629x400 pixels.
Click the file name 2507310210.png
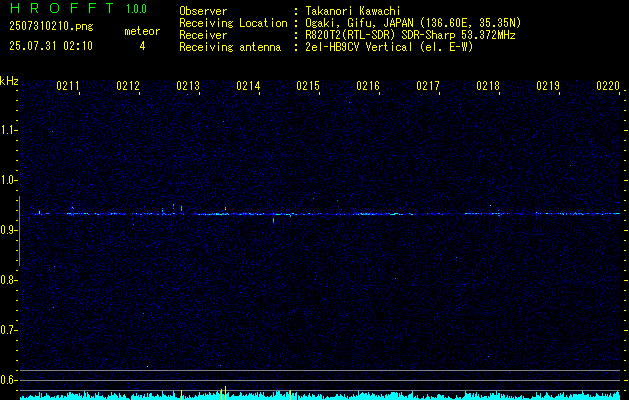coord(51,26)
